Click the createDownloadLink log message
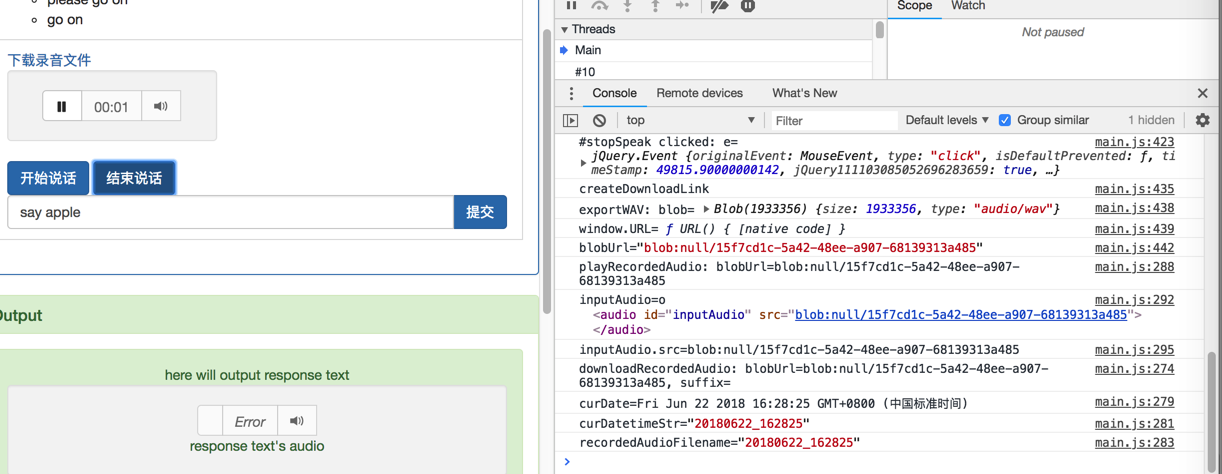Viewport: 1222px width, 474px height. 644,189
